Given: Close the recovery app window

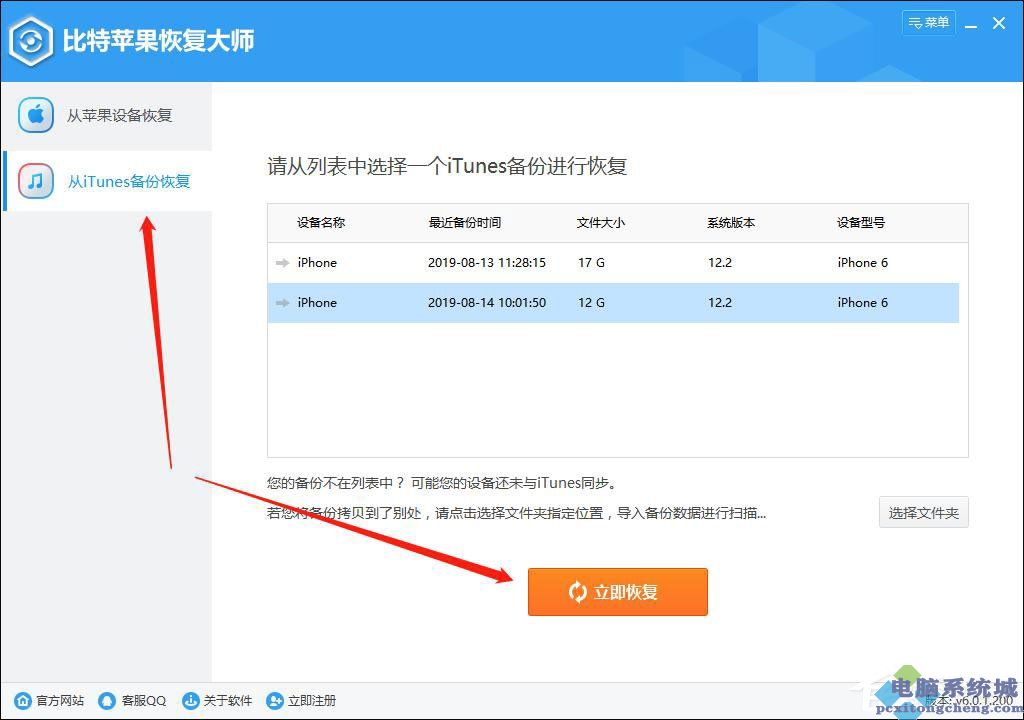Looking at the screenshot, I should 999,24.
